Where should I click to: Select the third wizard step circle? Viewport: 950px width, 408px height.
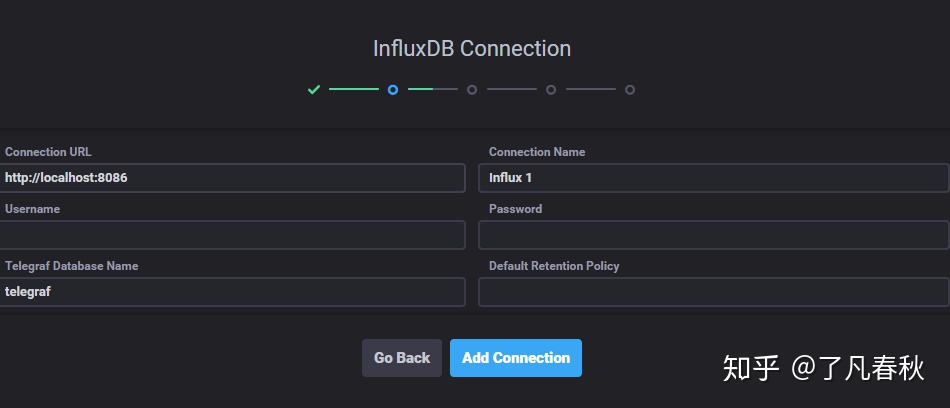(472, 90)
